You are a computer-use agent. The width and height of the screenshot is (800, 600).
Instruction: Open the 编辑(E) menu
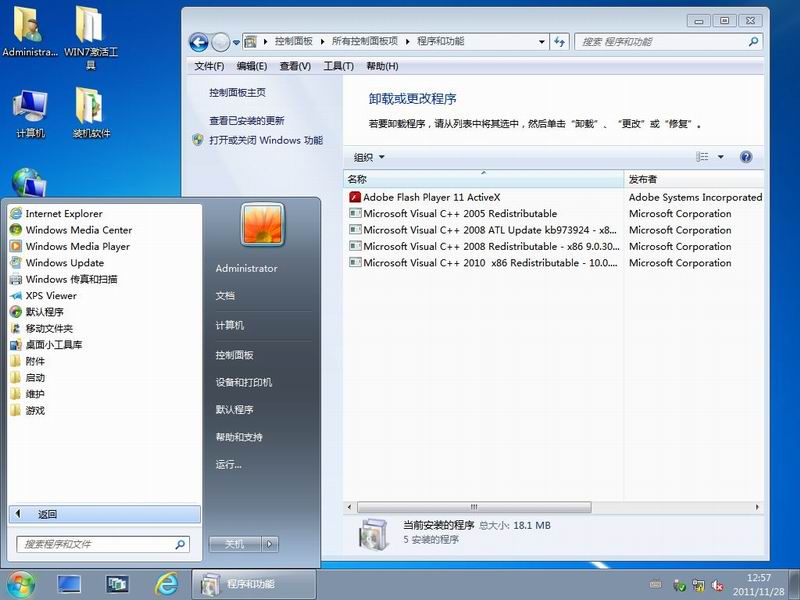click(x=252, y=66)
